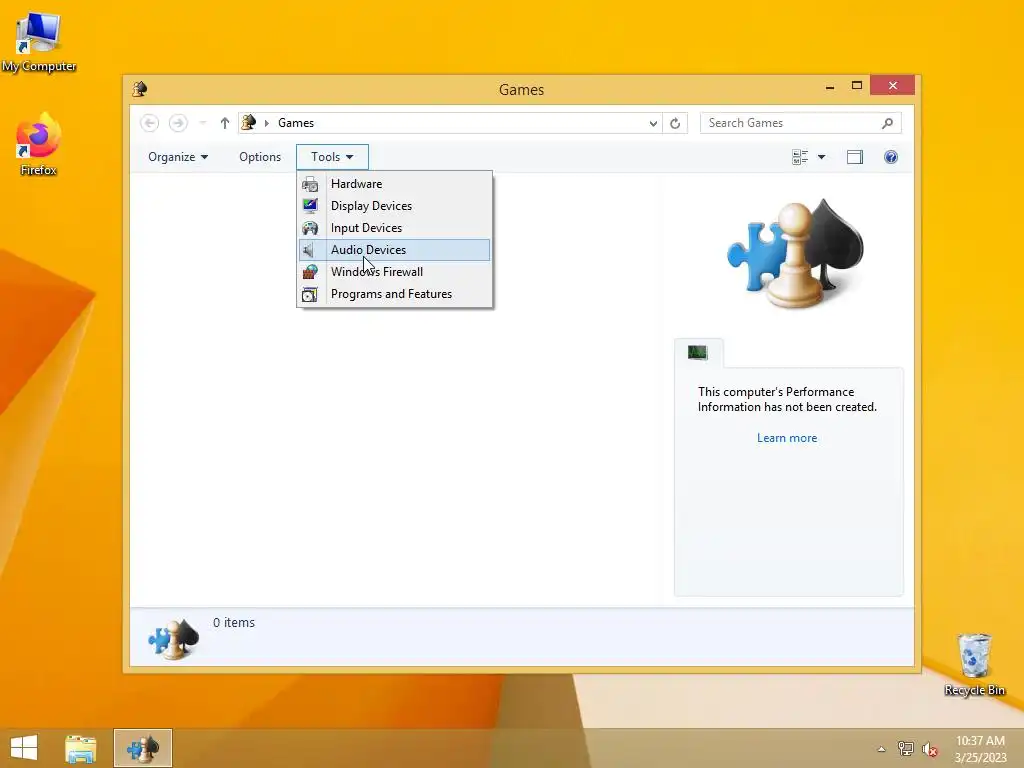Screen dimensions: 1024x768
Task: Go up one folder level
Action: pos(225,123)
